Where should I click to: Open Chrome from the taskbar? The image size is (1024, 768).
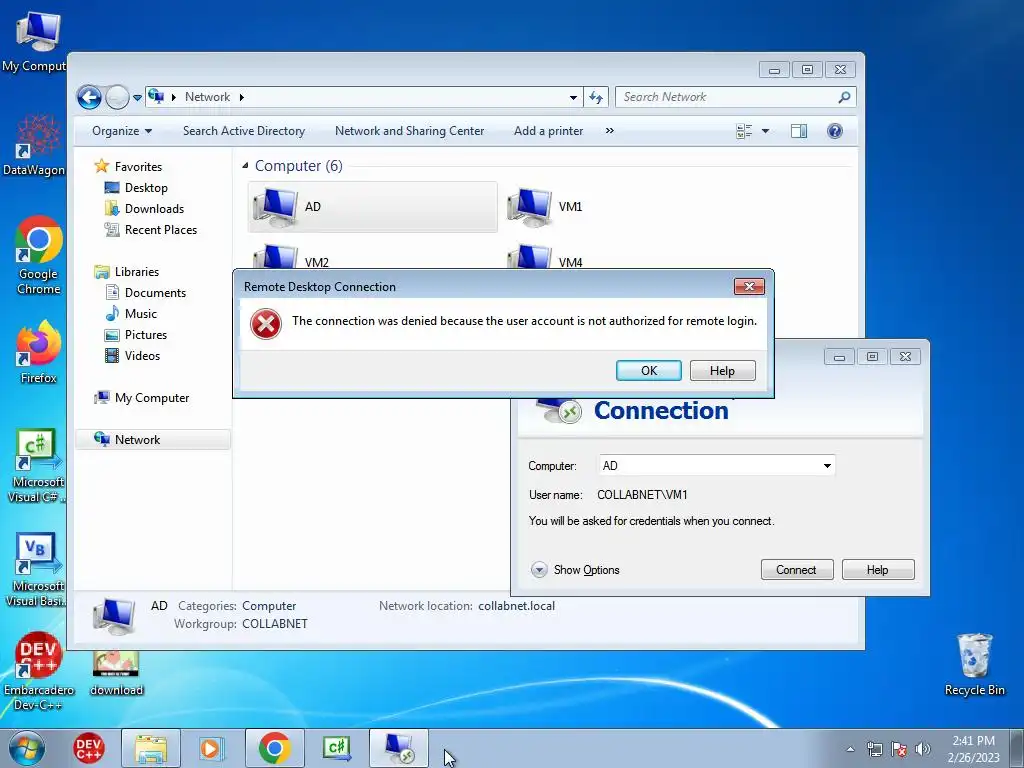pos(274,748)
